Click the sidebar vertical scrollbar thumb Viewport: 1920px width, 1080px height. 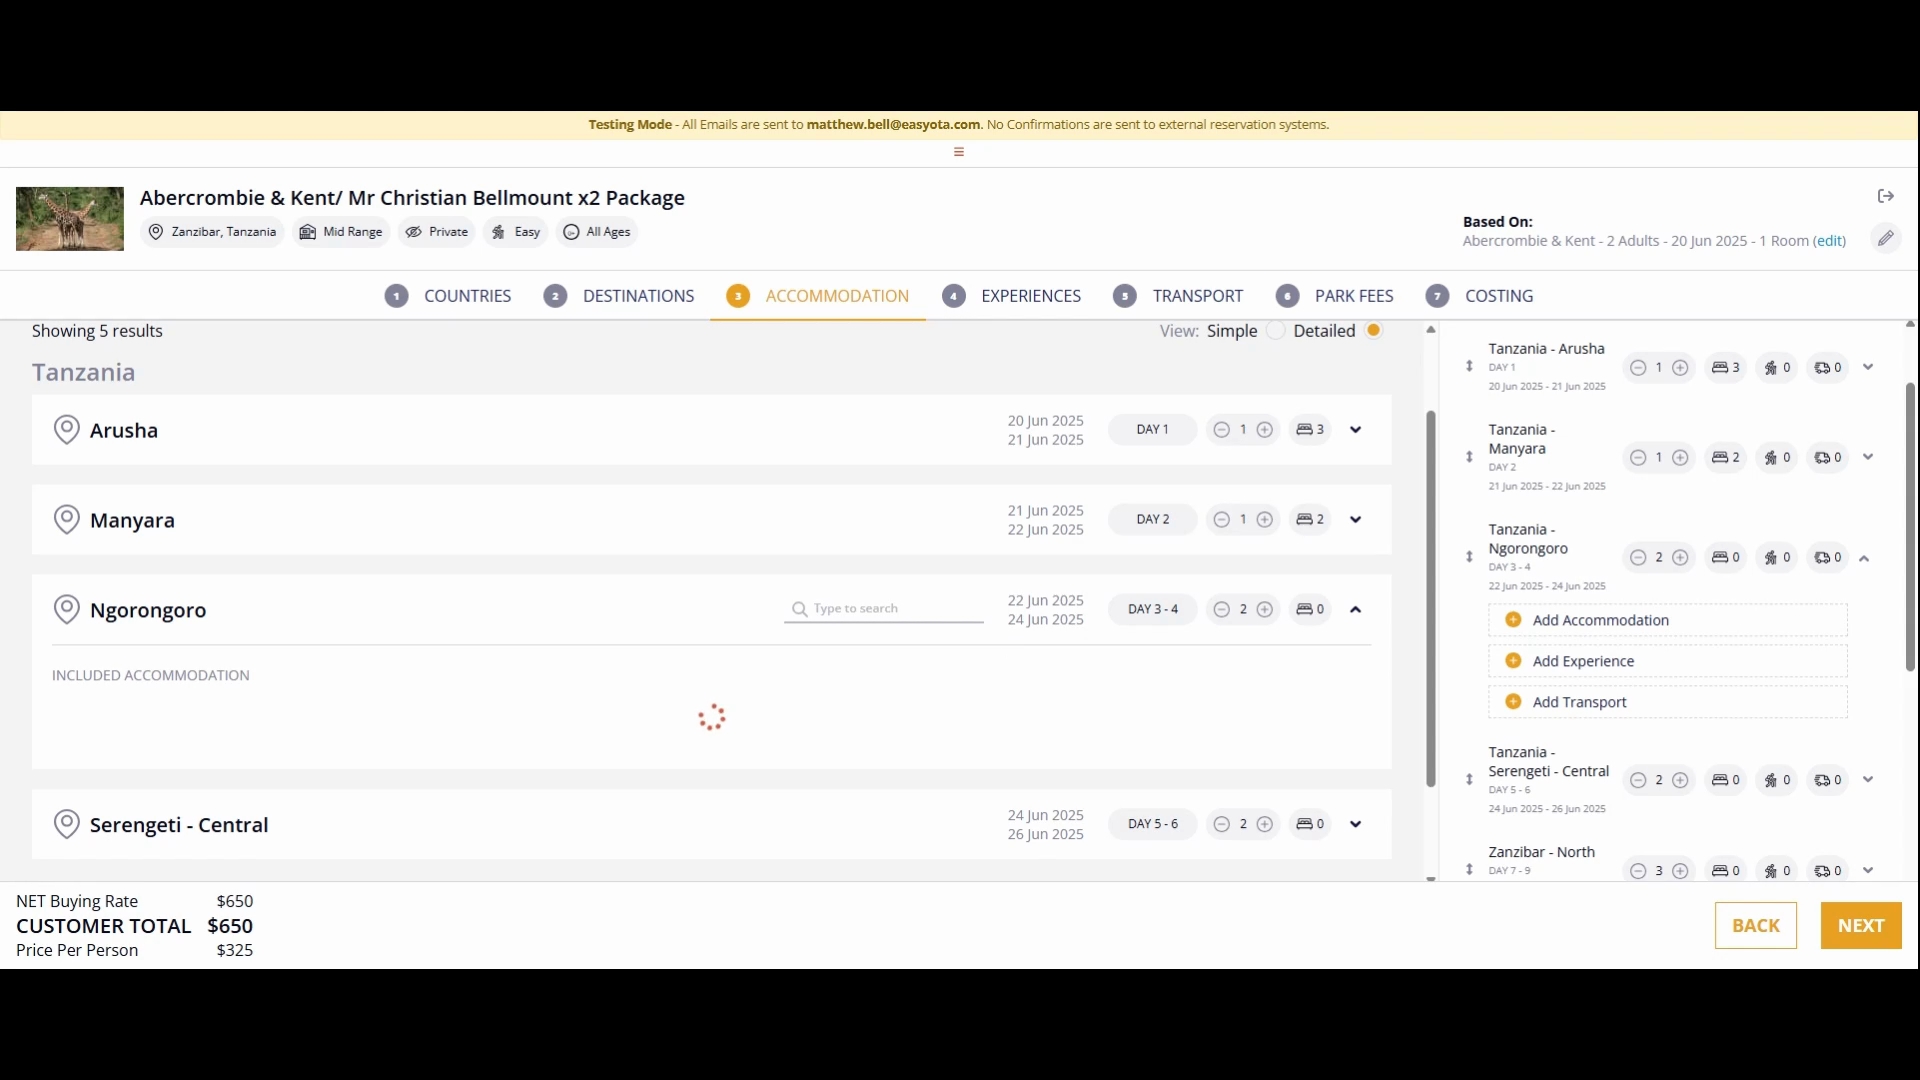point(1910,527)
